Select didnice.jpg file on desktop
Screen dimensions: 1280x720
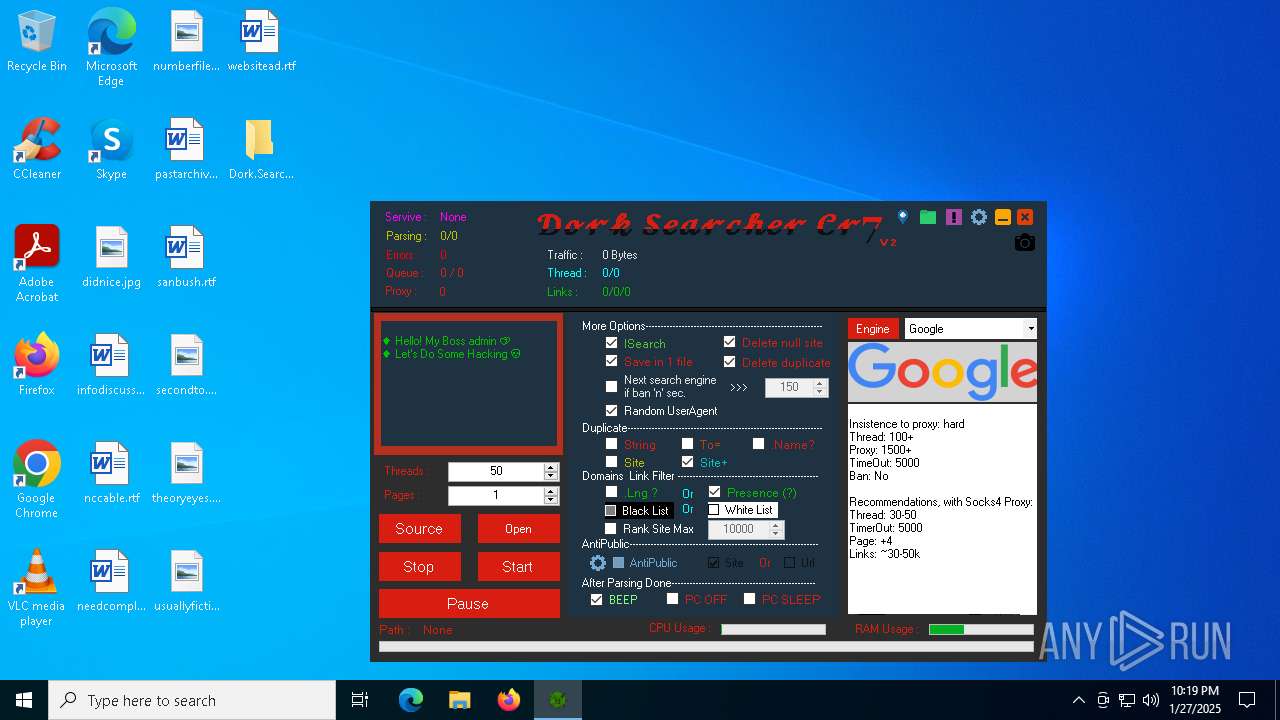click(111, 258)
